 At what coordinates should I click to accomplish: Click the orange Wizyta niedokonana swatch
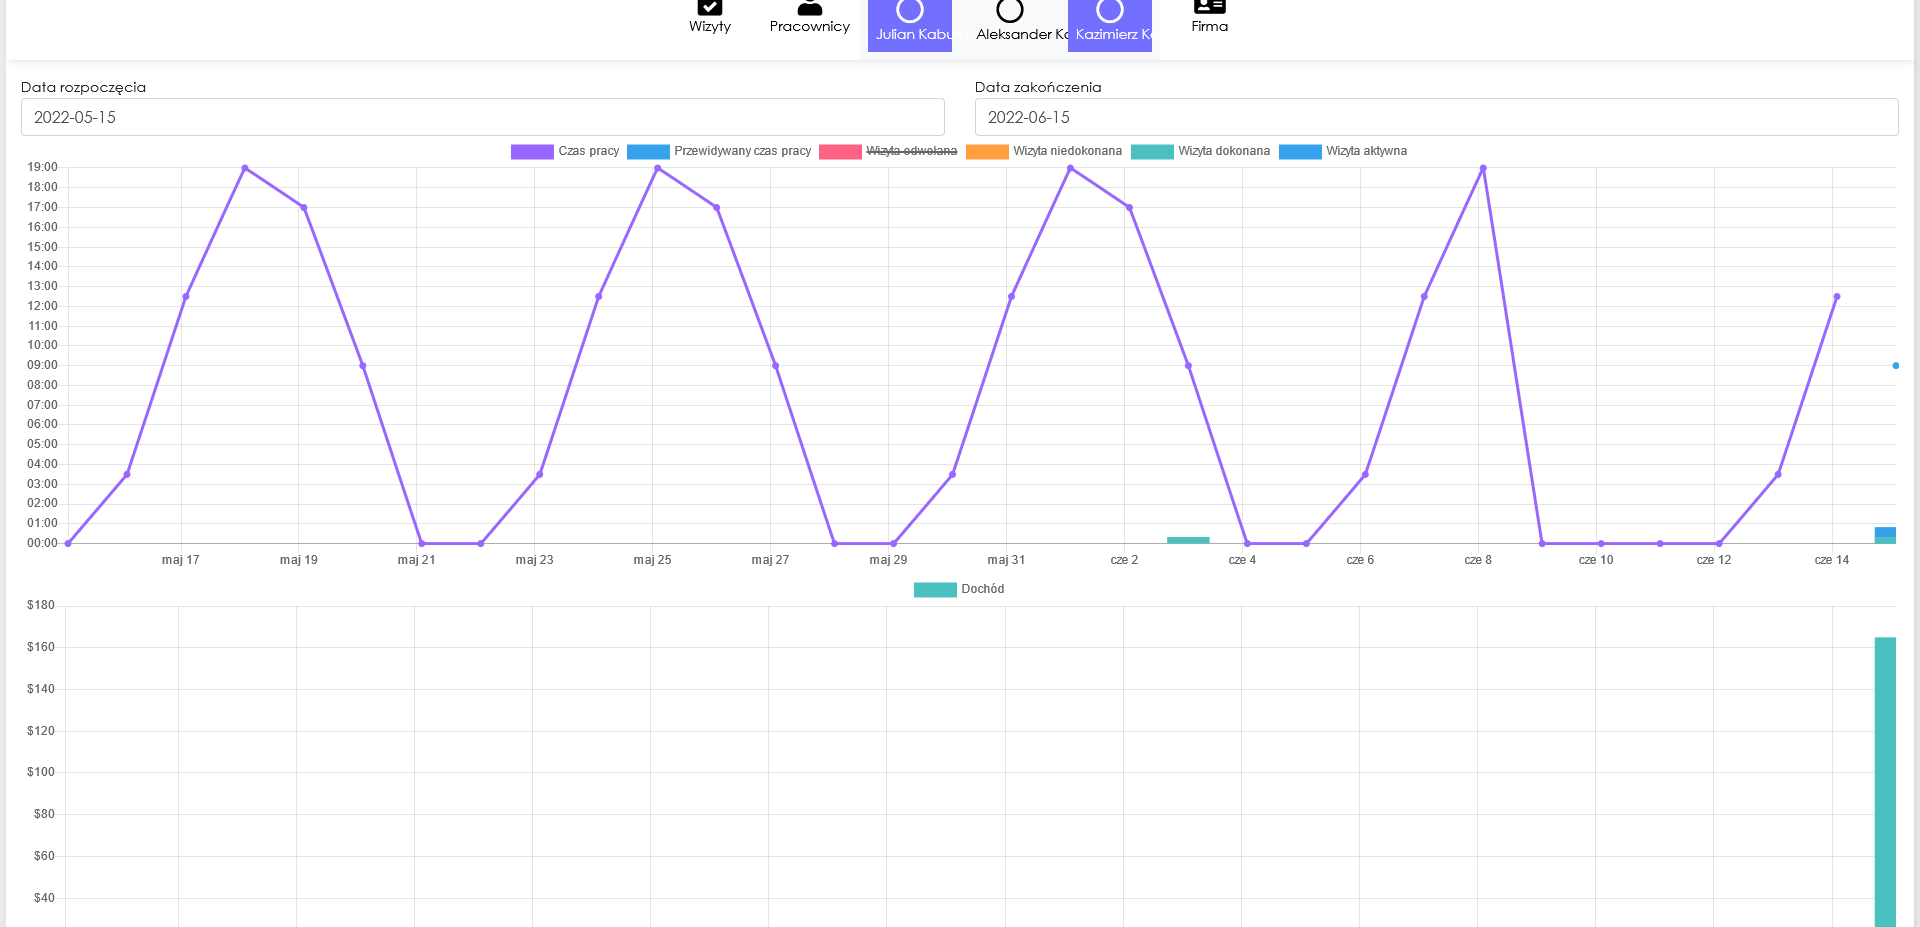click(x=987, y=152)
